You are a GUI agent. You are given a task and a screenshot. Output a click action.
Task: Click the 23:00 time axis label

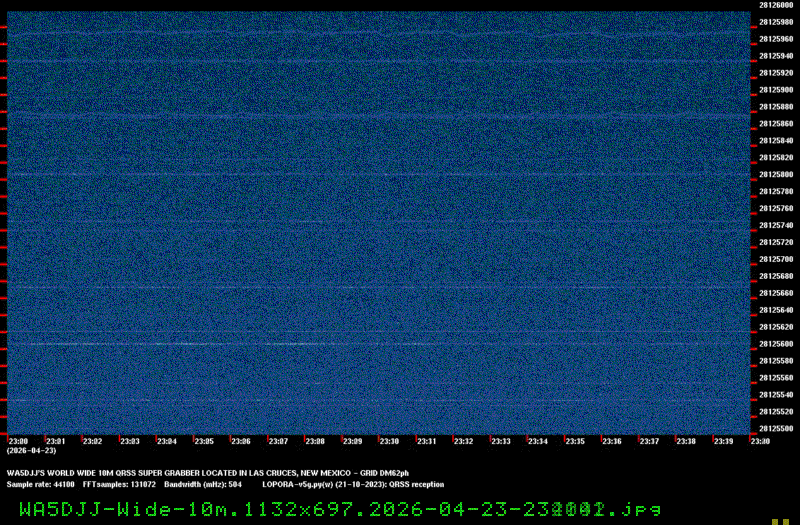pos(18,441)
